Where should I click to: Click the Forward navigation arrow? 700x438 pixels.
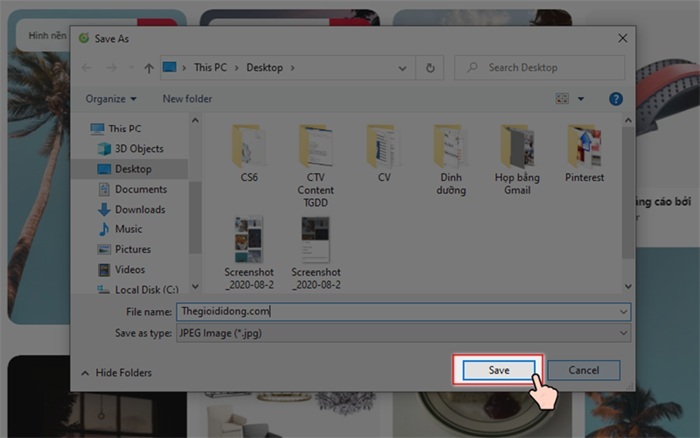[x=112, y=68]
